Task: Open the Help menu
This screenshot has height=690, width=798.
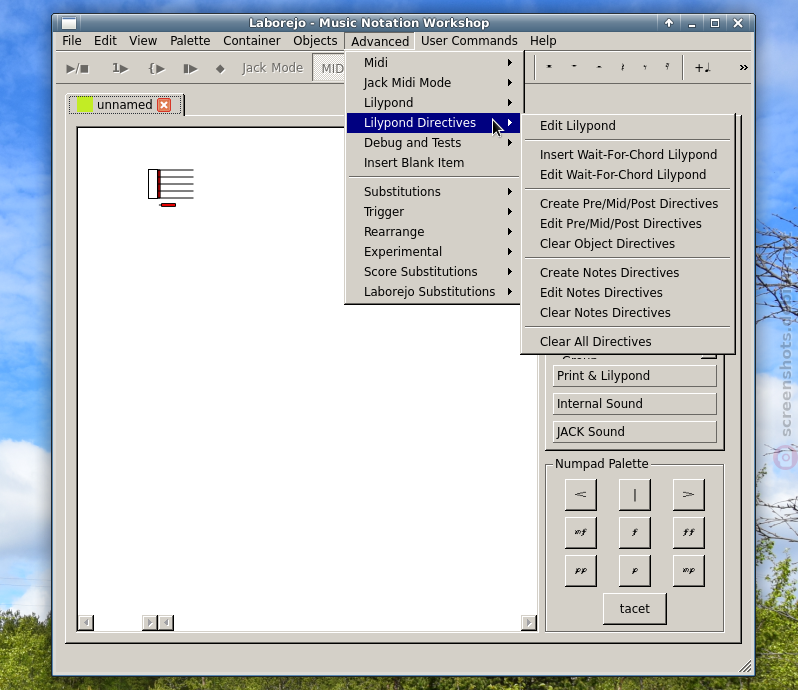Action: coord(543,41)
